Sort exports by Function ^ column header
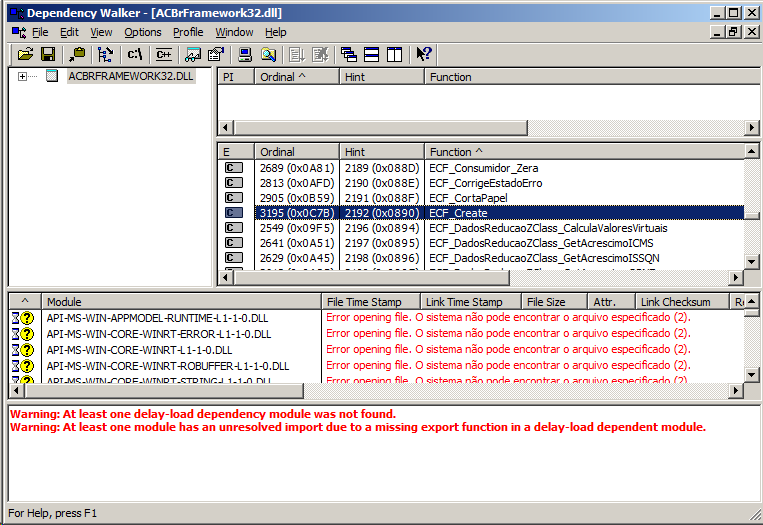 [x=584, y=152]
